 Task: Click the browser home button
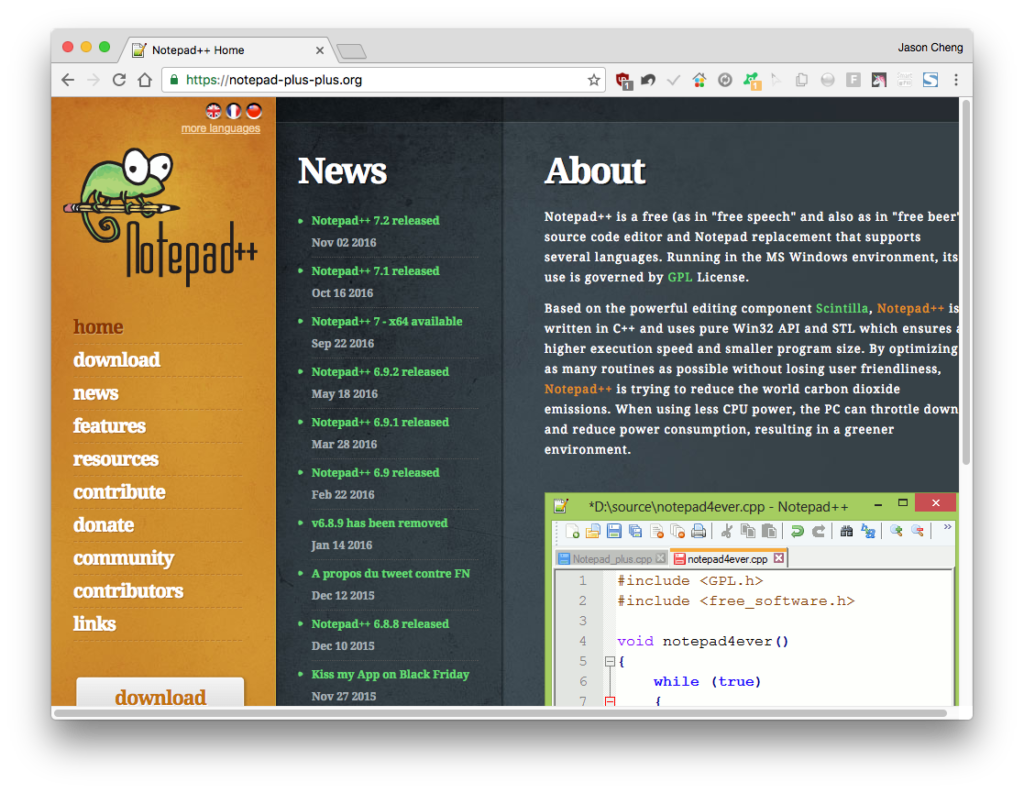[x=144, y=80]
